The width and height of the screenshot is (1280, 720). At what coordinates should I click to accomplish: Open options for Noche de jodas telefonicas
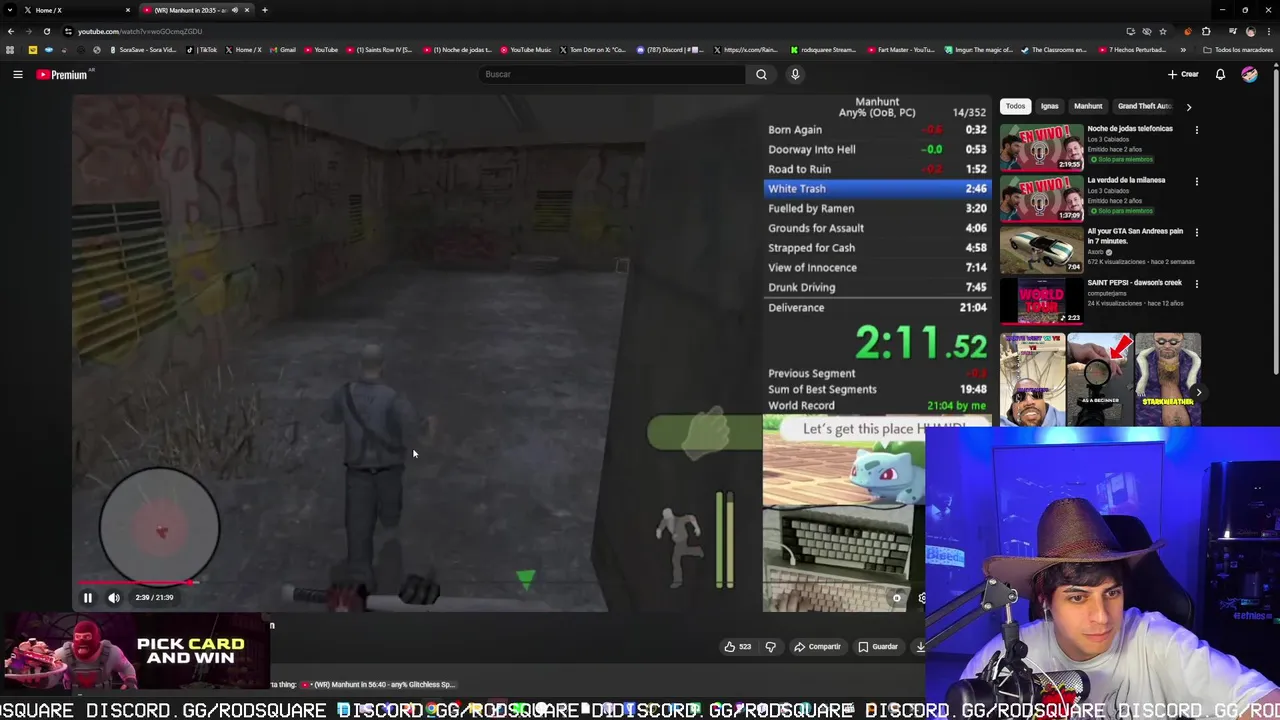pos(1196,130)
